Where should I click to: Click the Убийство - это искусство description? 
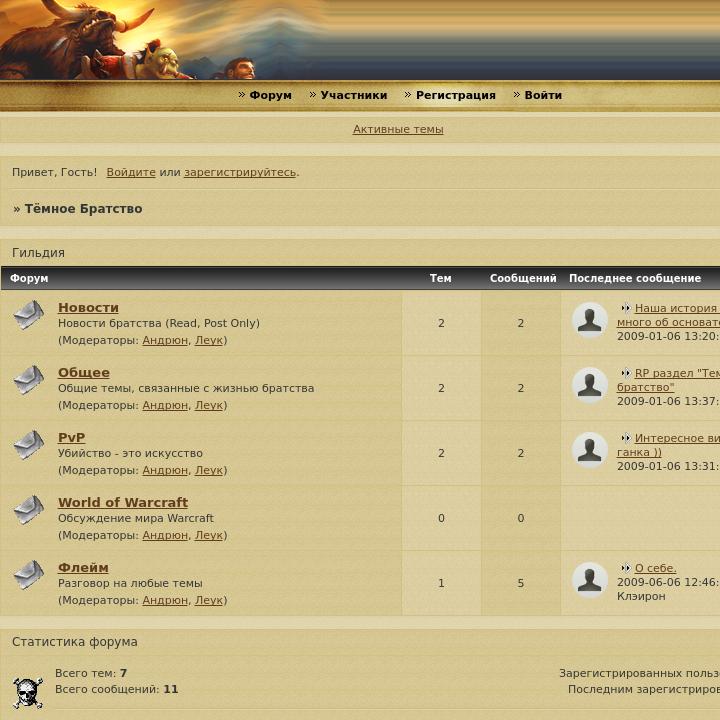pyautogui.click(x=130, y=453)
